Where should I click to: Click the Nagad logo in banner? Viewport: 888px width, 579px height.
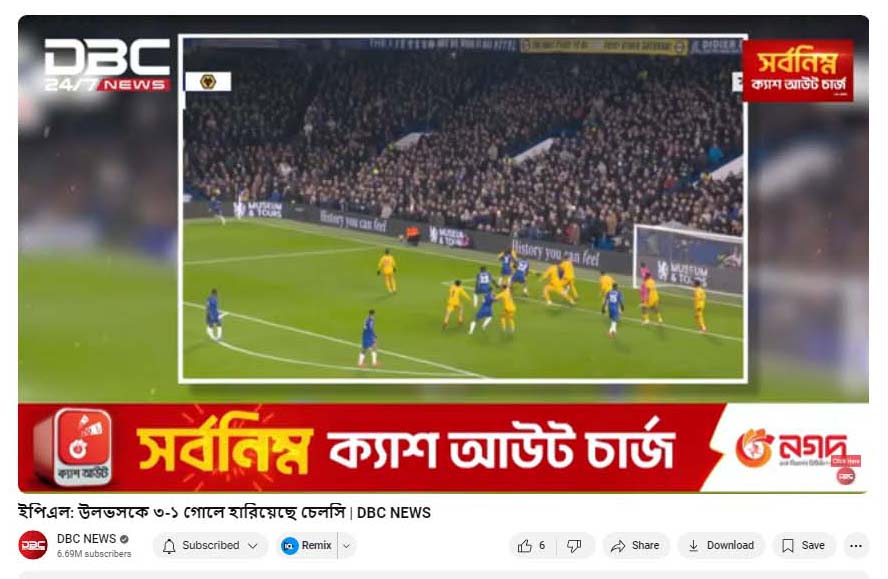[x=790, y=448]
